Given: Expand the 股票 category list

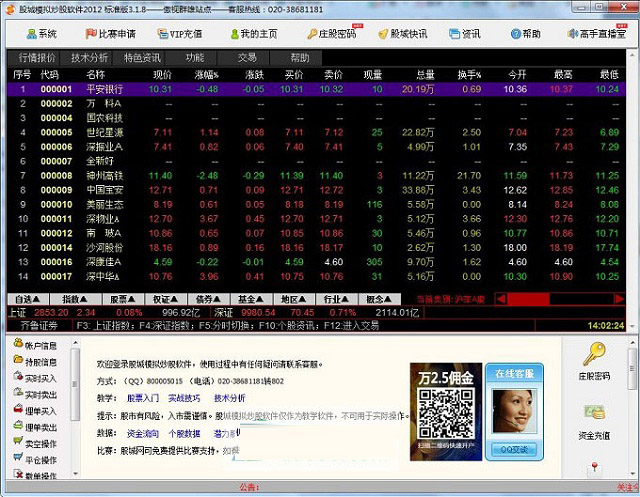Looking at the screenshot, I should pos(123,299).
